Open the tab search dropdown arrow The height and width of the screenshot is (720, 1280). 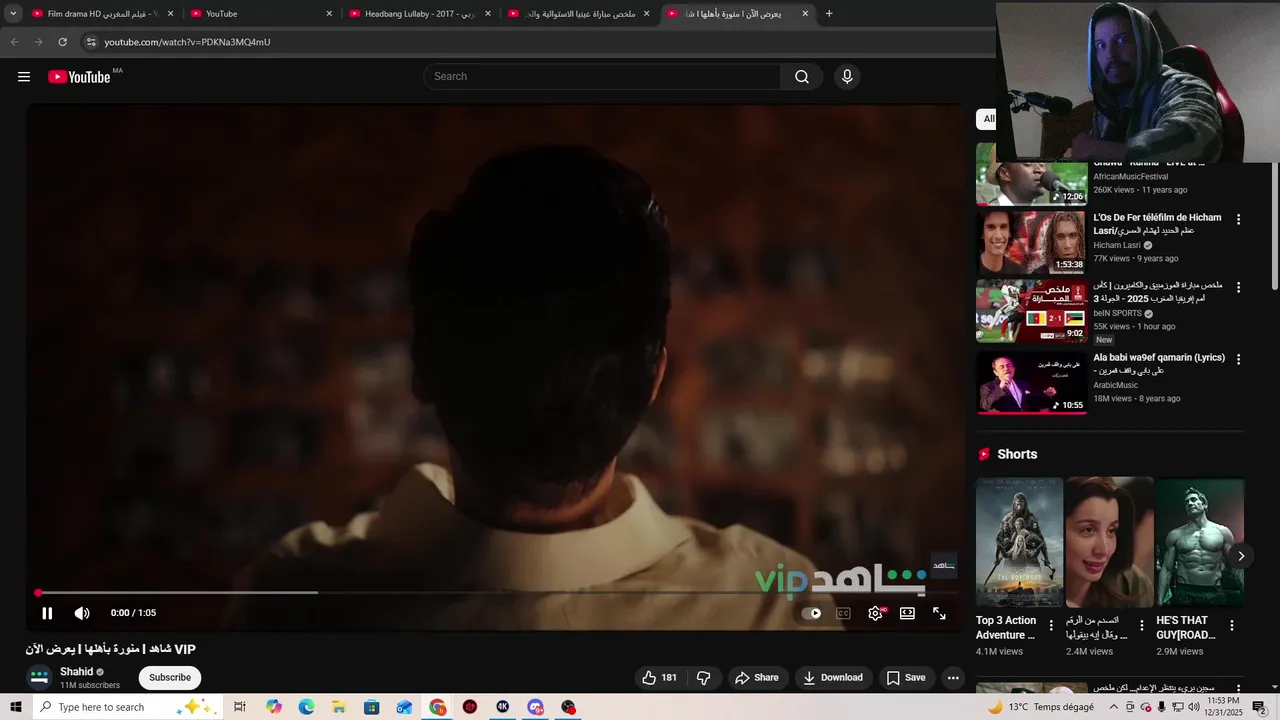coord(13,14)
